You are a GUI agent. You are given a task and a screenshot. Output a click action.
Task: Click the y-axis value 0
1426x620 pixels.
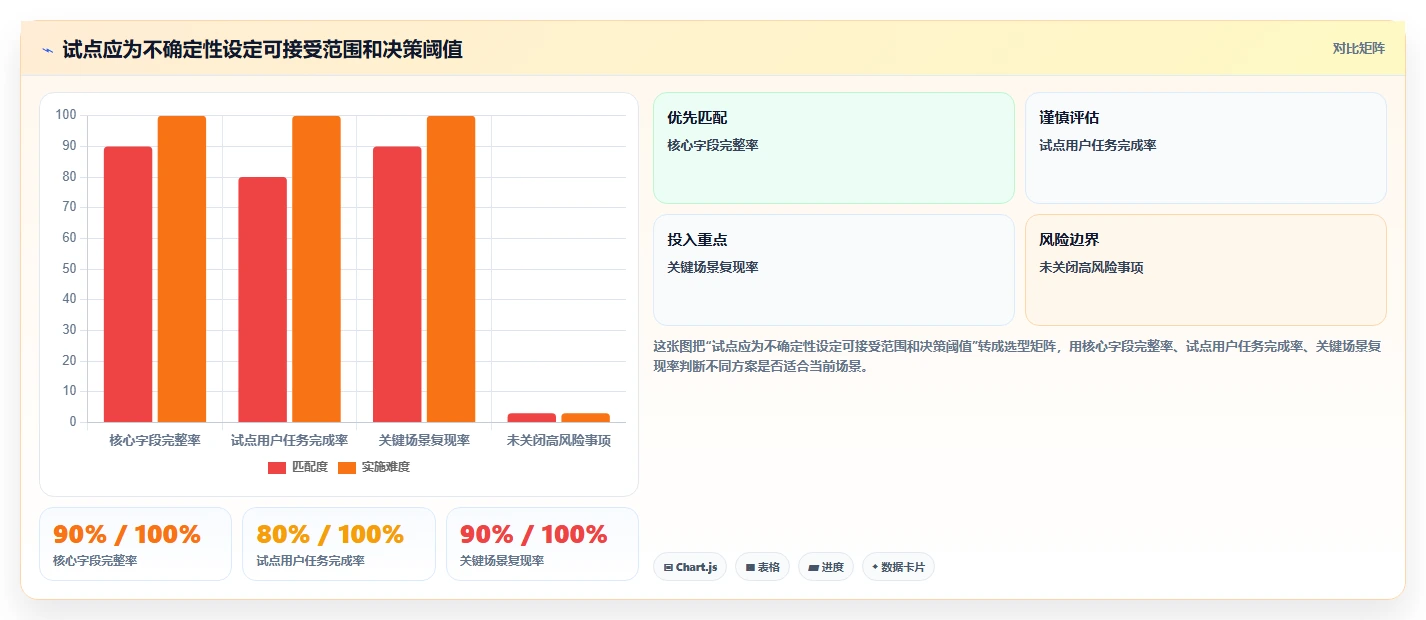click(73, 422)
